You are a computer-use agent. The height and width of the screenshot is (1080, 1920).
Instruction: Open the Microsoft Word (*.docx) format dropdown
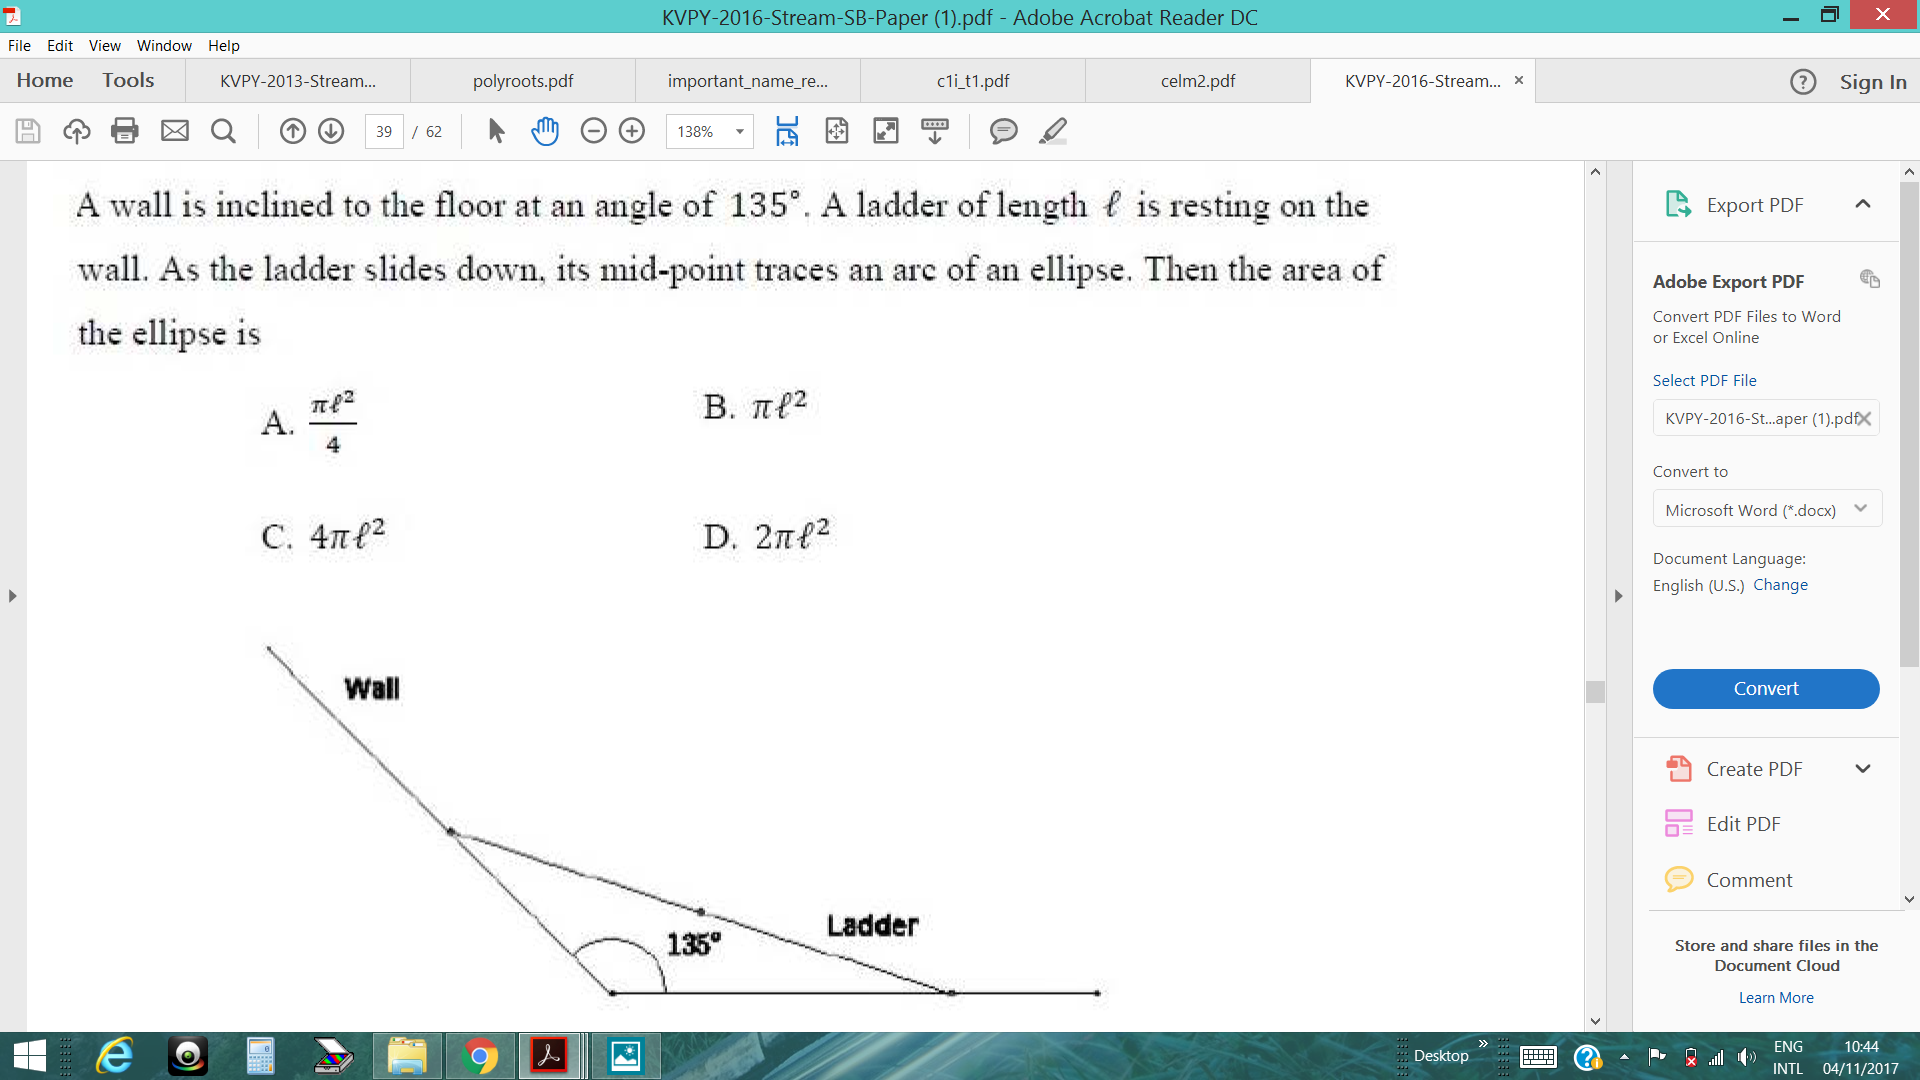tap(1767, 509)
